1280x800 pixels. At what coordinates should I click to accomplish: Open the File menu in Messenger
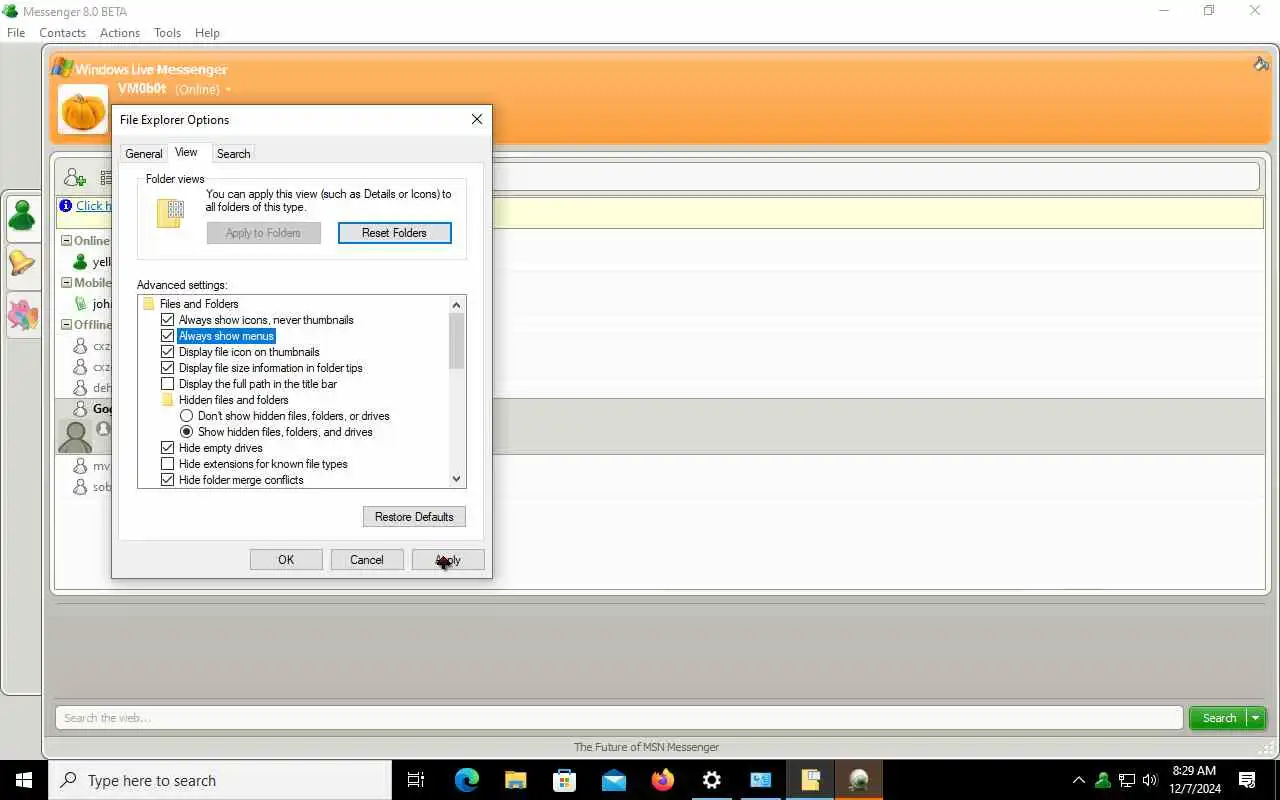click(16, 33)
